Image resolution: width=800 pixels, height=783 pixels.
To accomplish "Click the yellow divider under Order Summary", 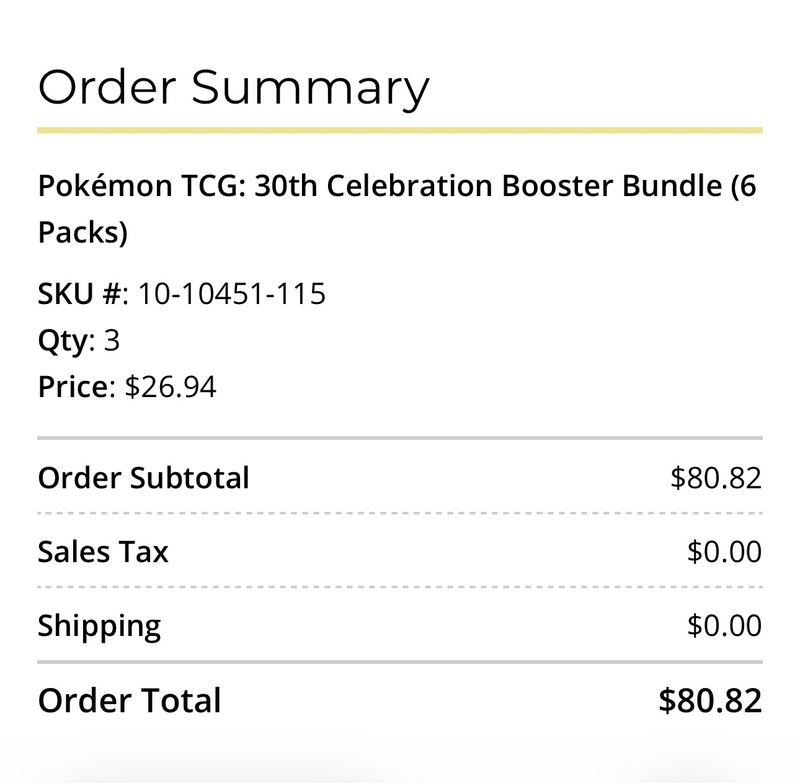I will point(400,131).
